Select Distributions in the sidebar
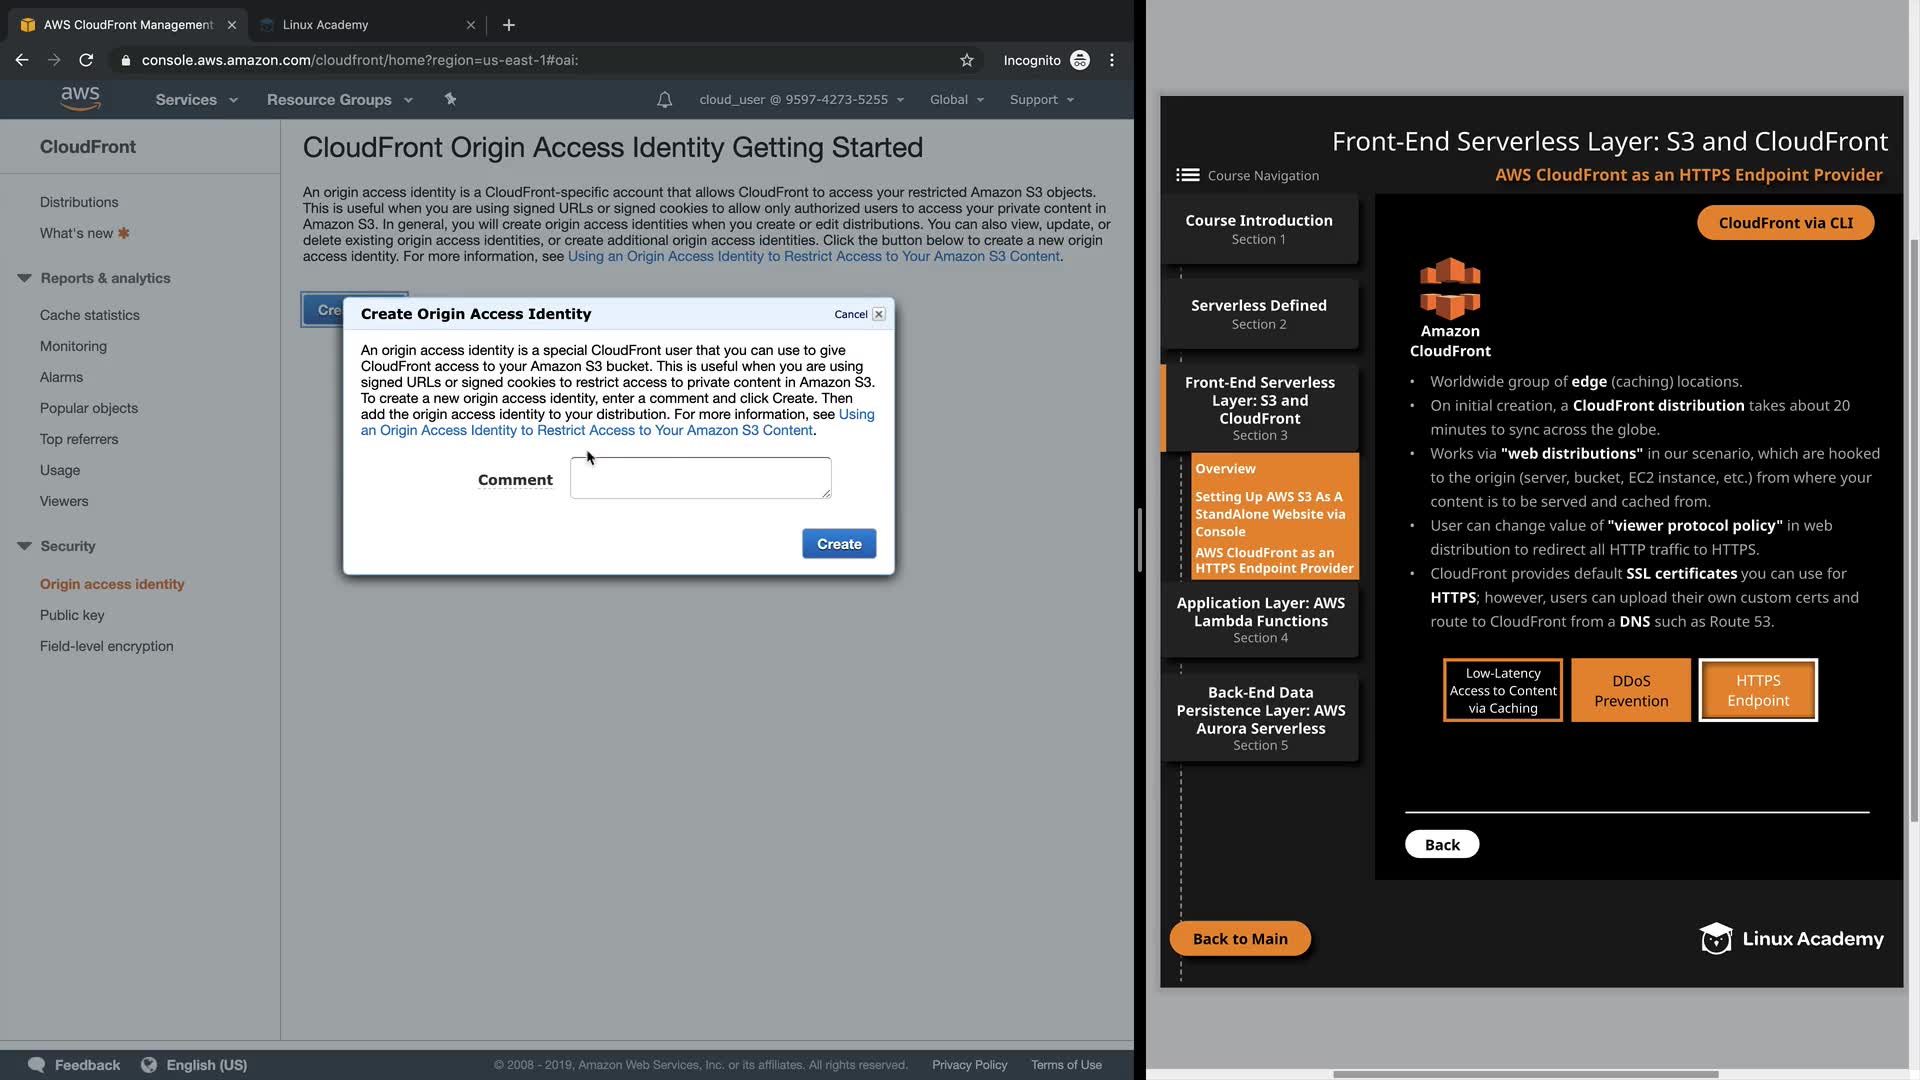Image resolution: width=1920 pixels, height=1080 pixels. 79,202
